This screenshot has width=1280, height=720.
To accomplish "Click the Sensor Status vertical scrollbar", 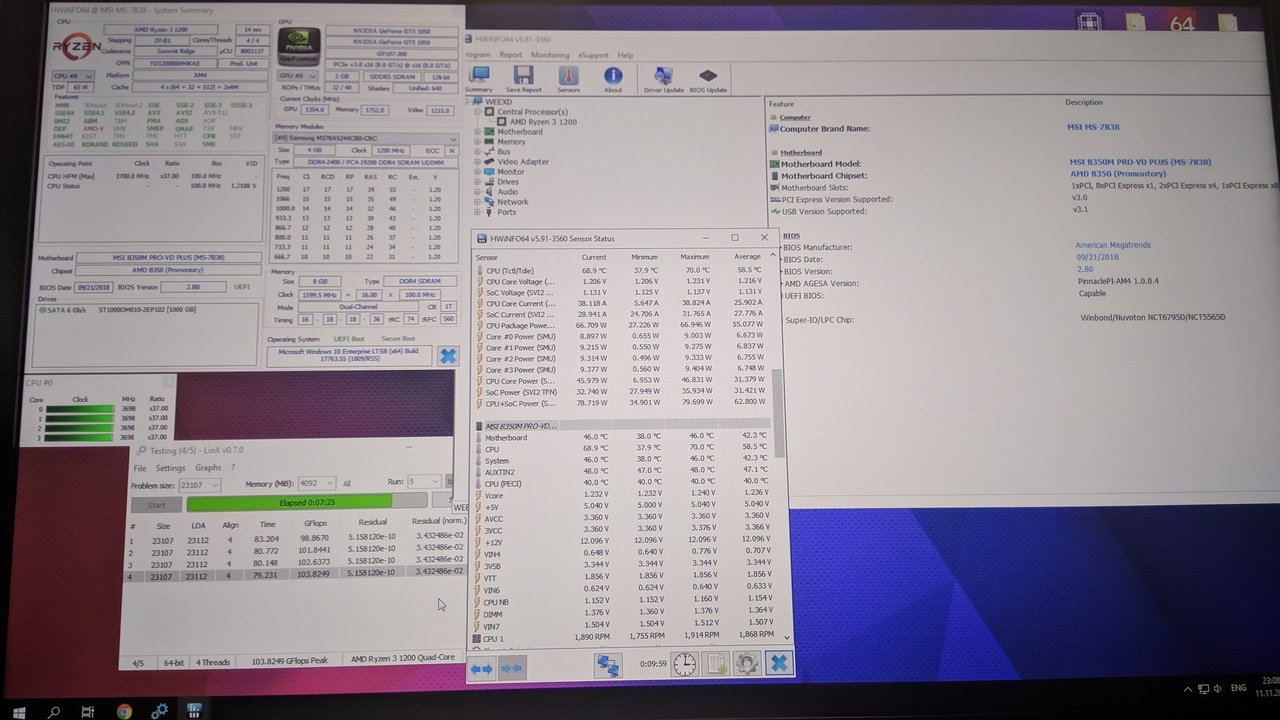I will tap(780, 413).
